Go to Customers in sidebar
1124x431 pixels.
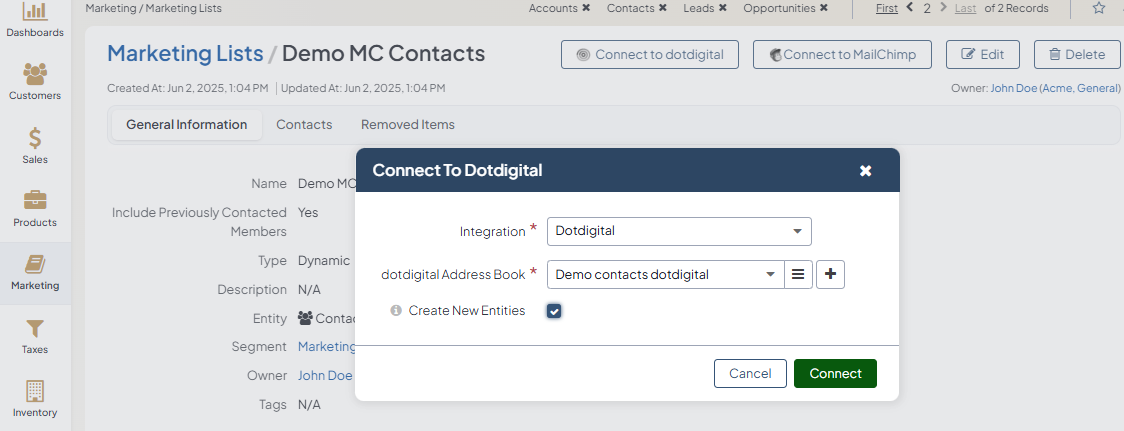35,82
